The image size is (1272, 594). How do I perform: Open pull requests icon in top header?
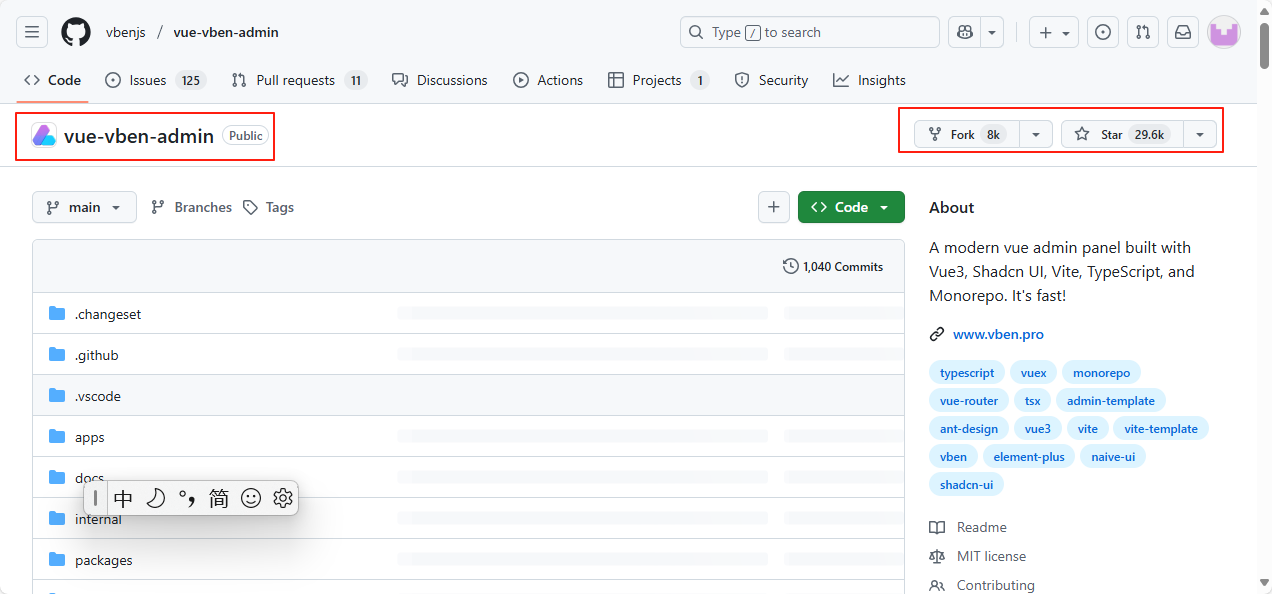point(1143,32)
